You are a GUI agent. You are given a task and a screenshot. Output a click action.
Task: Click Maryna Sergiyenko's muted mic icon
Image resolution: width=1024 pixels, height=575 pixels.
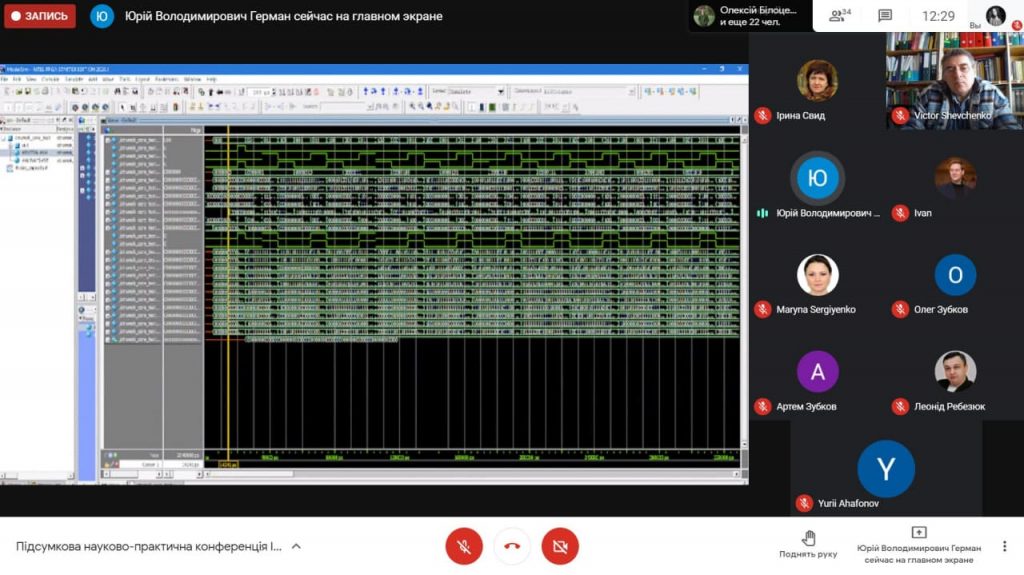point(762,309)
